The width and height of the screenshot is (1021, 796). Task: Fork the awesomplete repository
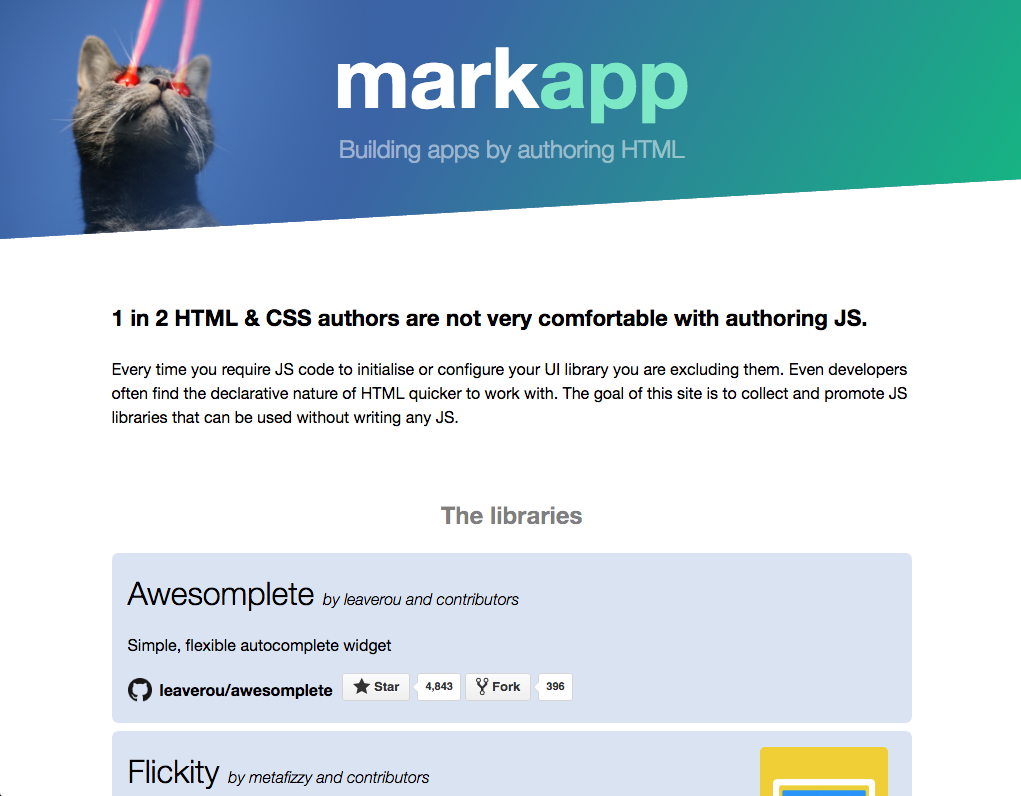[498, 687]
